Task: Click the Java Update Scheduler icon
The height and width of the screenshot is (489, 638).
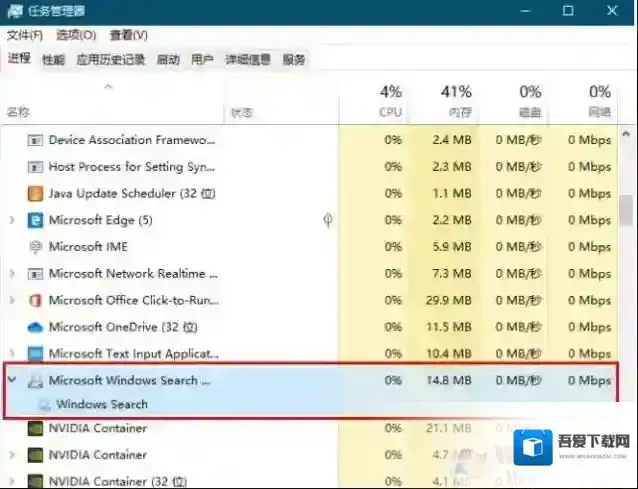Action: click(x=35, y=194)
